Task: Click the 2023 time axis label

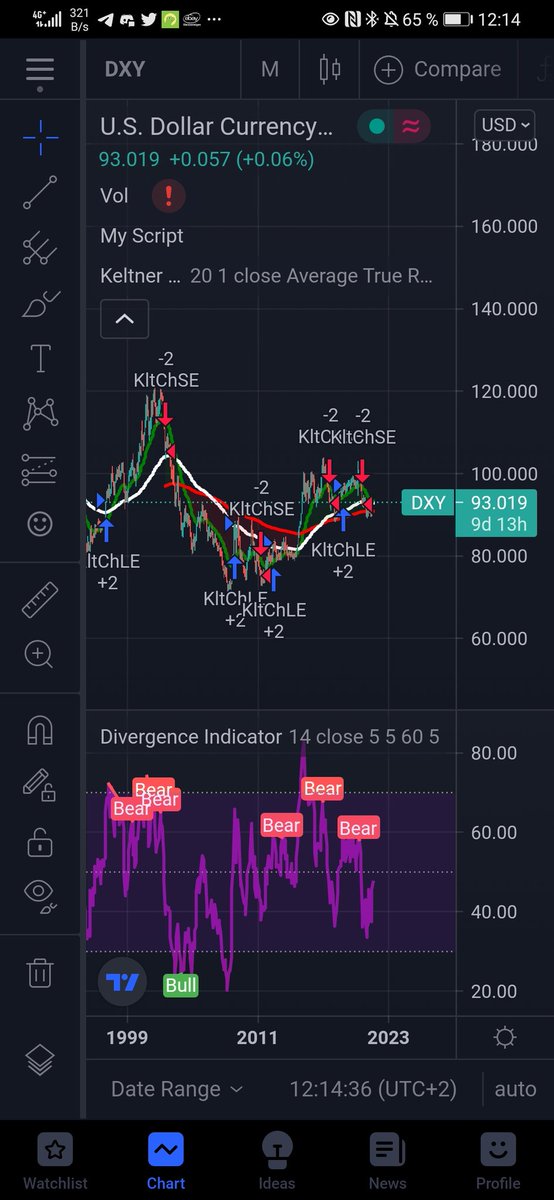Action: point(388,1036)
